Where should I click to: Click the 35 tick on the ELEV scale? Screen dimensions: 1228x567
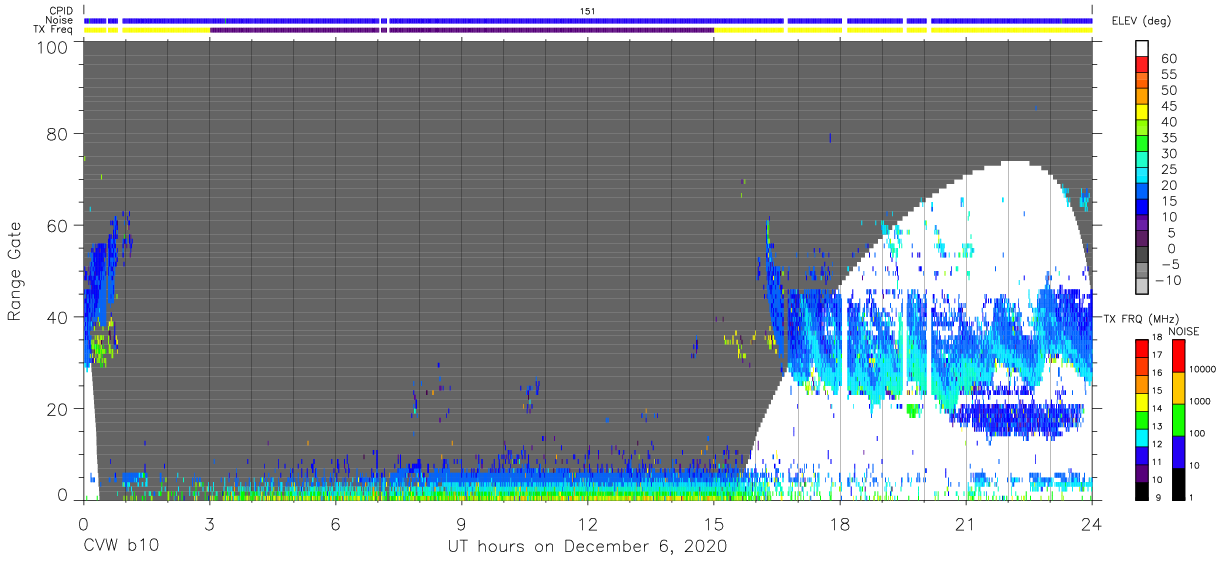click(1168, 138)
